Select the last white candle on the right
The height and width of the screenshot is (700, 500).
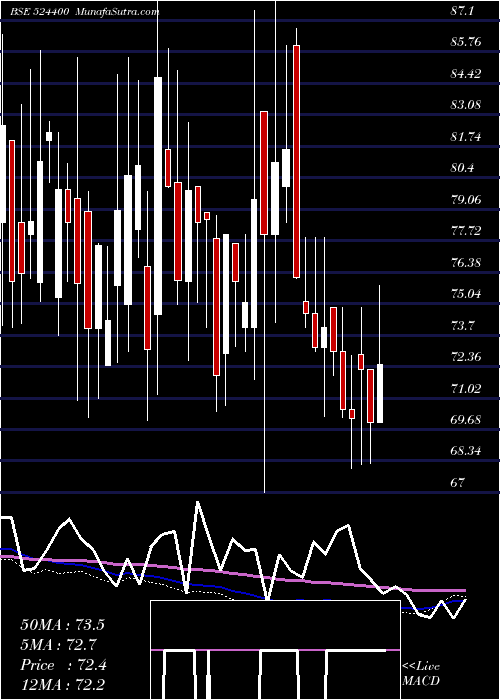click(x=380, y=393)
